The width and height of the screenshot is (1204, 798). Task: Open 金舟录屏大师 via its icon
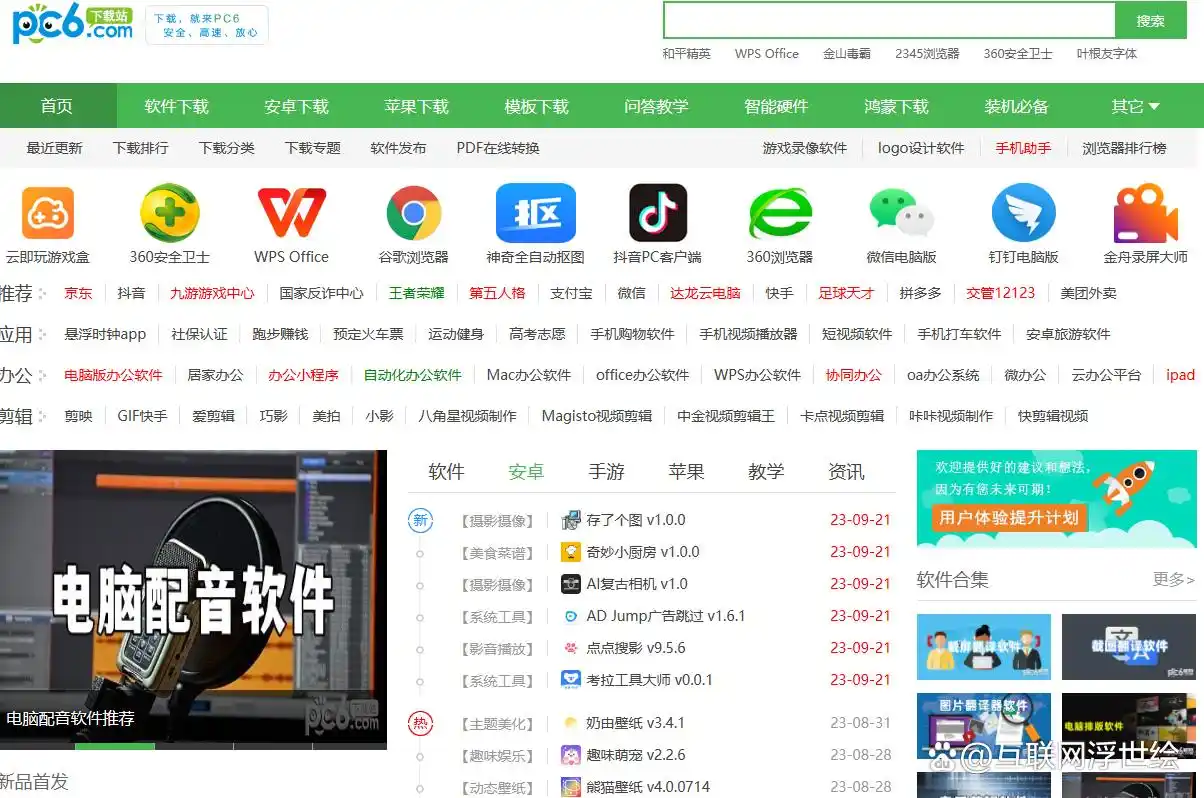point(1145,213)
